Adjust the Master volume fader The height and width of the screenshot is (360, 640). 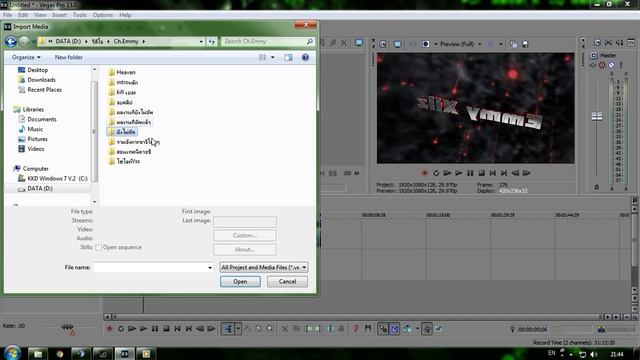tap(597, 117)
